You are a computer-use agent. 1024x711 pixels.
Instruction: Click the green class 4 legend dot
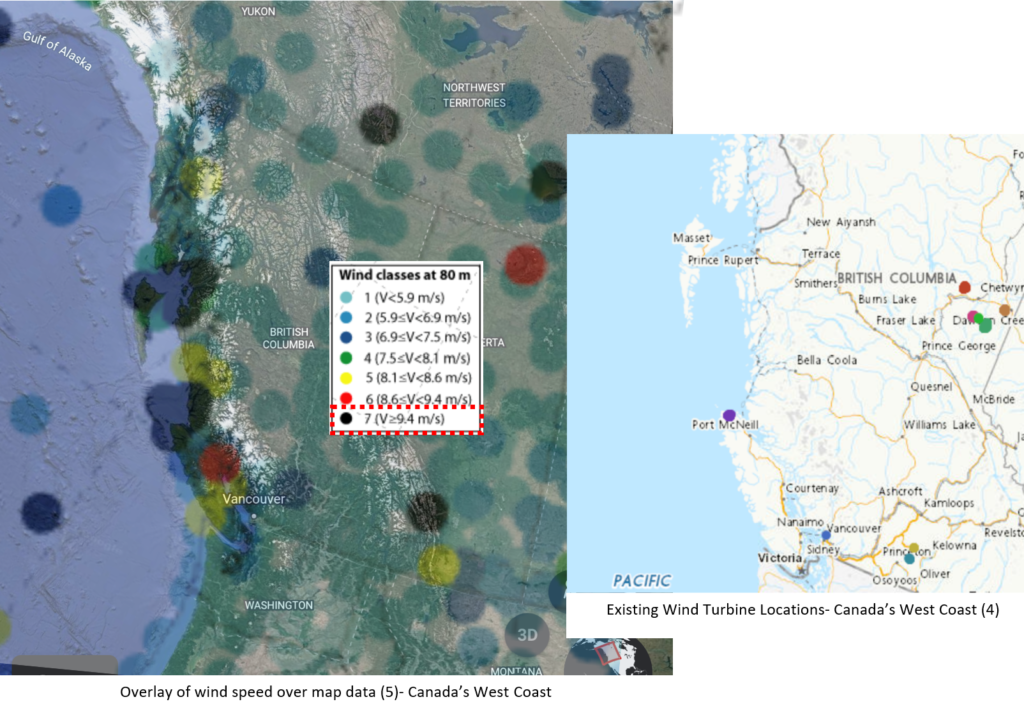[x=346, y=357]
